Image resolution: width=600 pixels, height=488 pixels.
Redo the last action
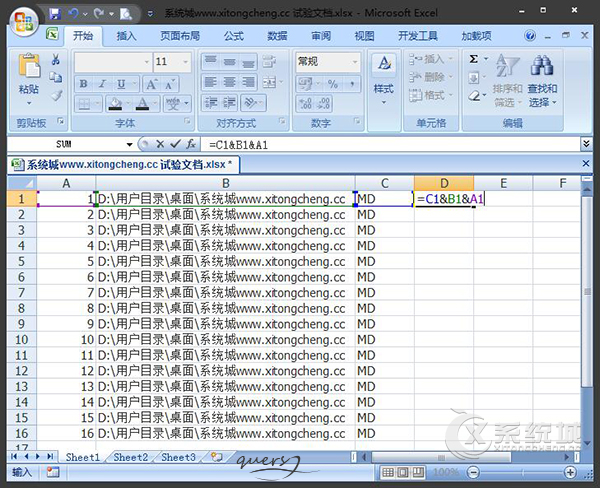(99, 14)
